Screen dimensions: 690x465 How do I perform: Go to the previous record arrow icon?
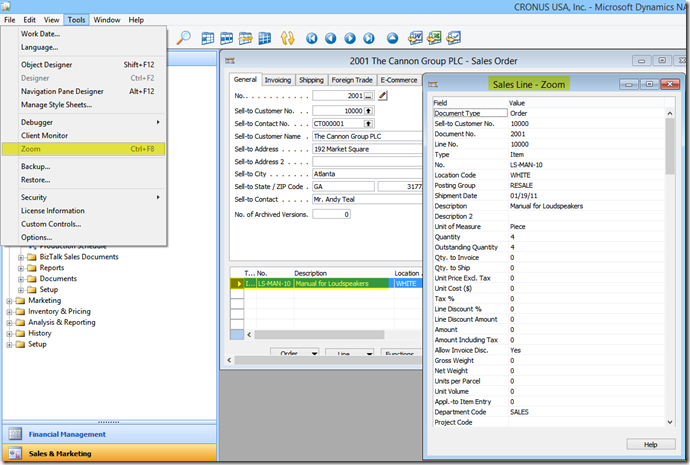tap(330, 38)
